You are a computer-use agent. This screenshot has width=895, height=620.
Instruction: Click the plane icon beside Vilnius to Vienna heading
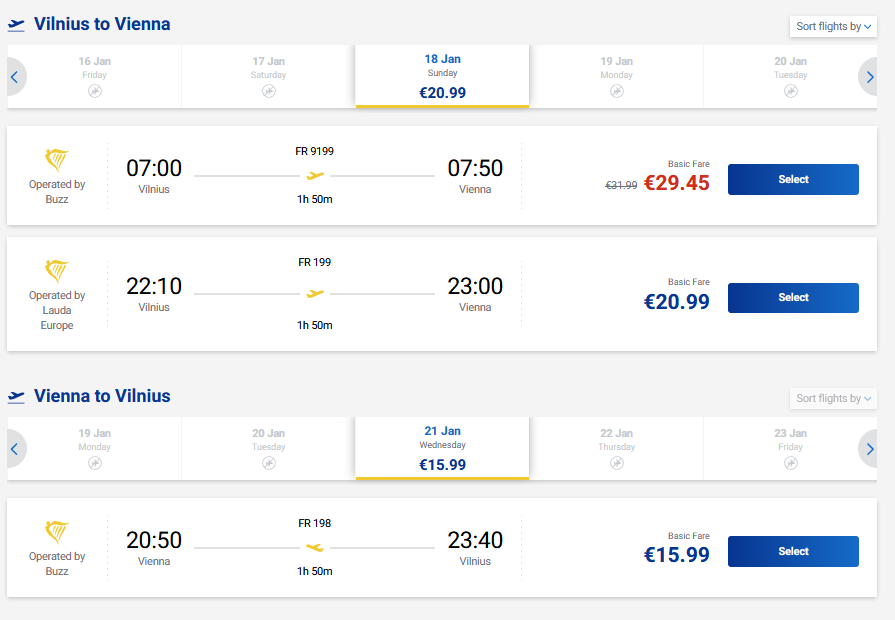tap(16, 25)
